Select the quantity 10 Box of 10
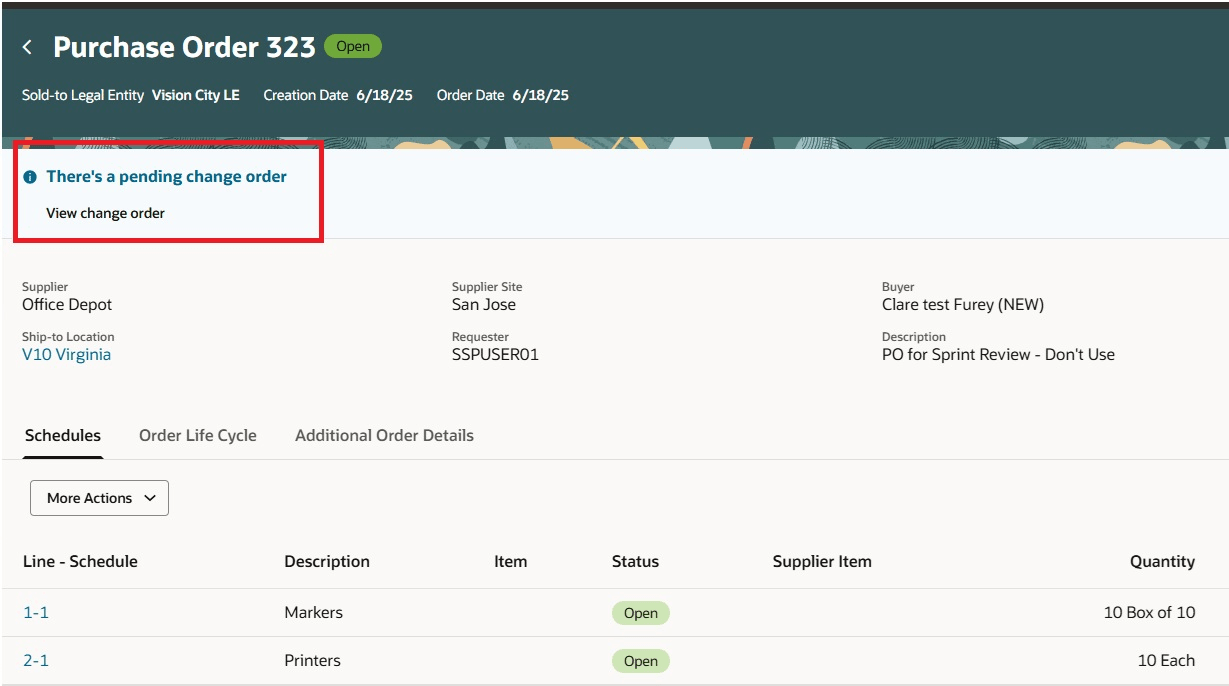The width and height of the screenshot is (1229, 686). [1149, 612]
